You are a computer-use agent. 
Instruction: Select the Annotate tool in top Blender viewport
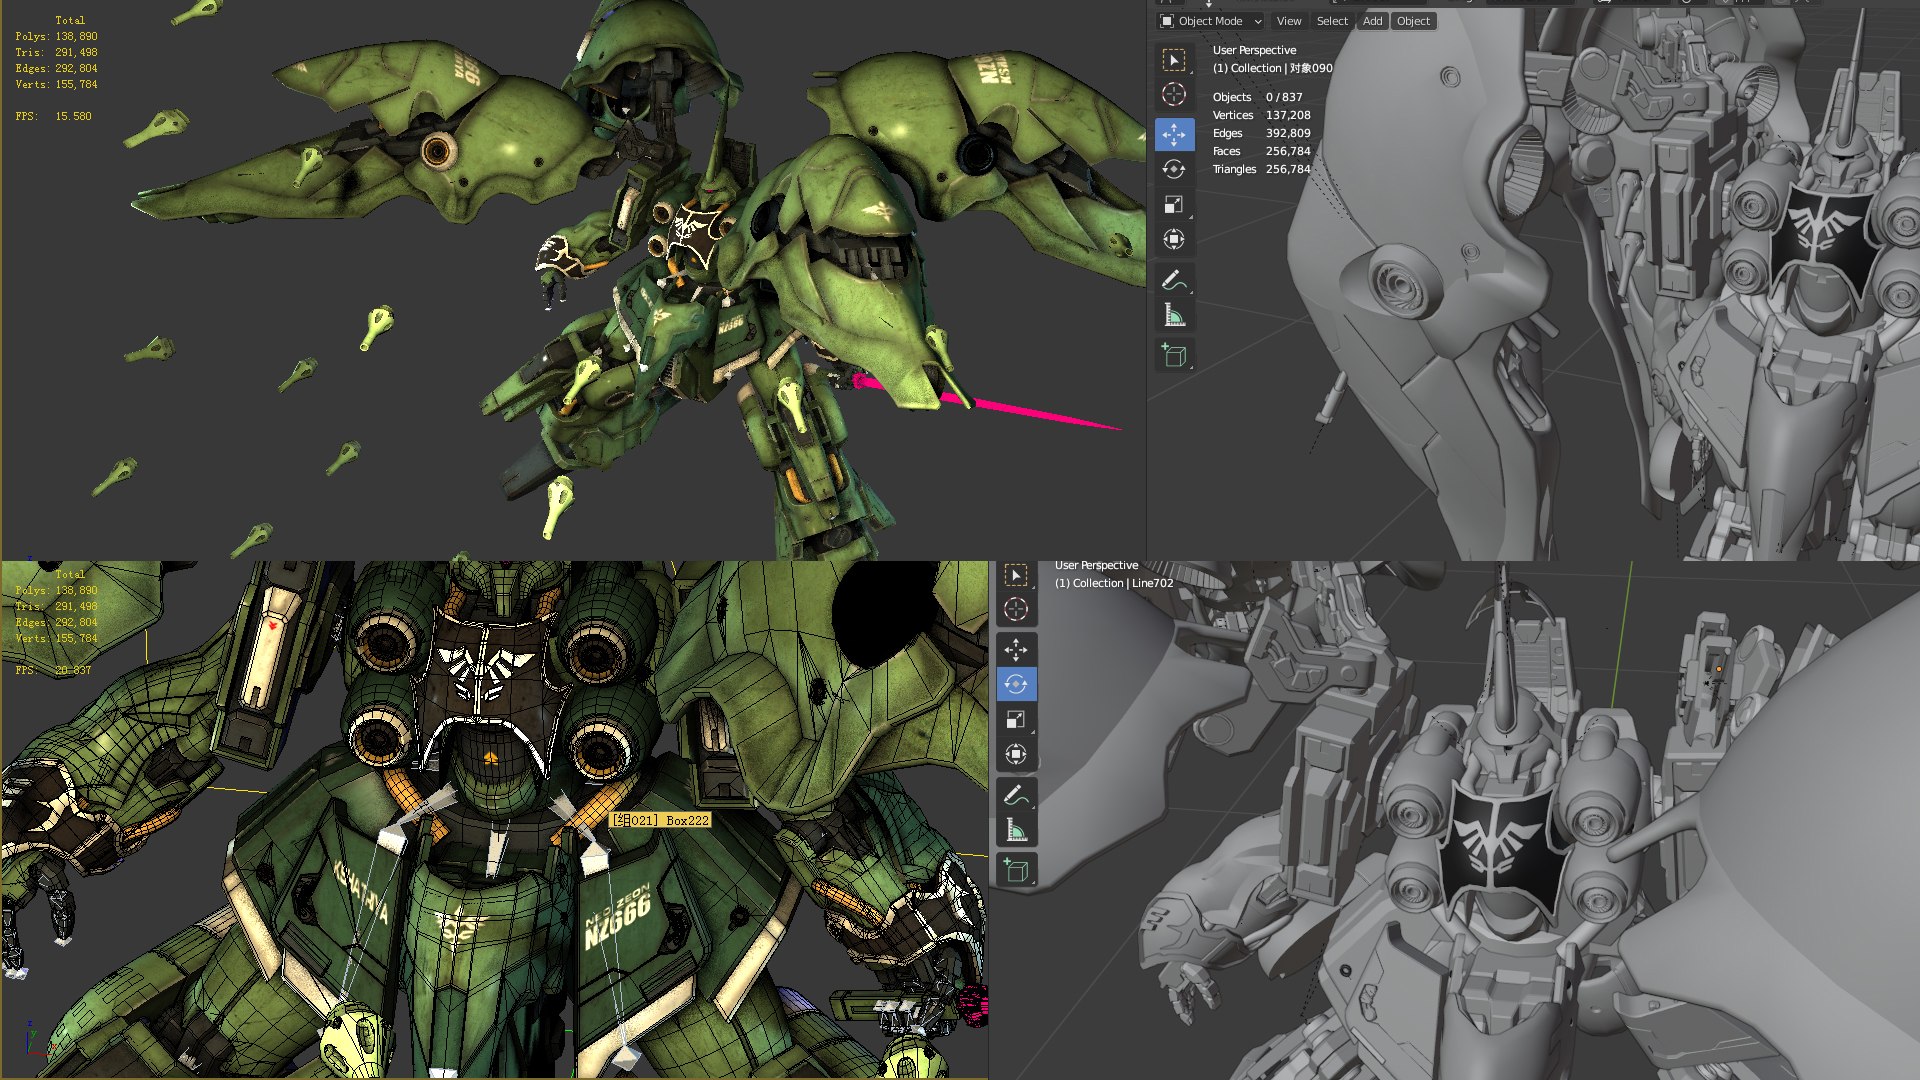coord(1174,280)
